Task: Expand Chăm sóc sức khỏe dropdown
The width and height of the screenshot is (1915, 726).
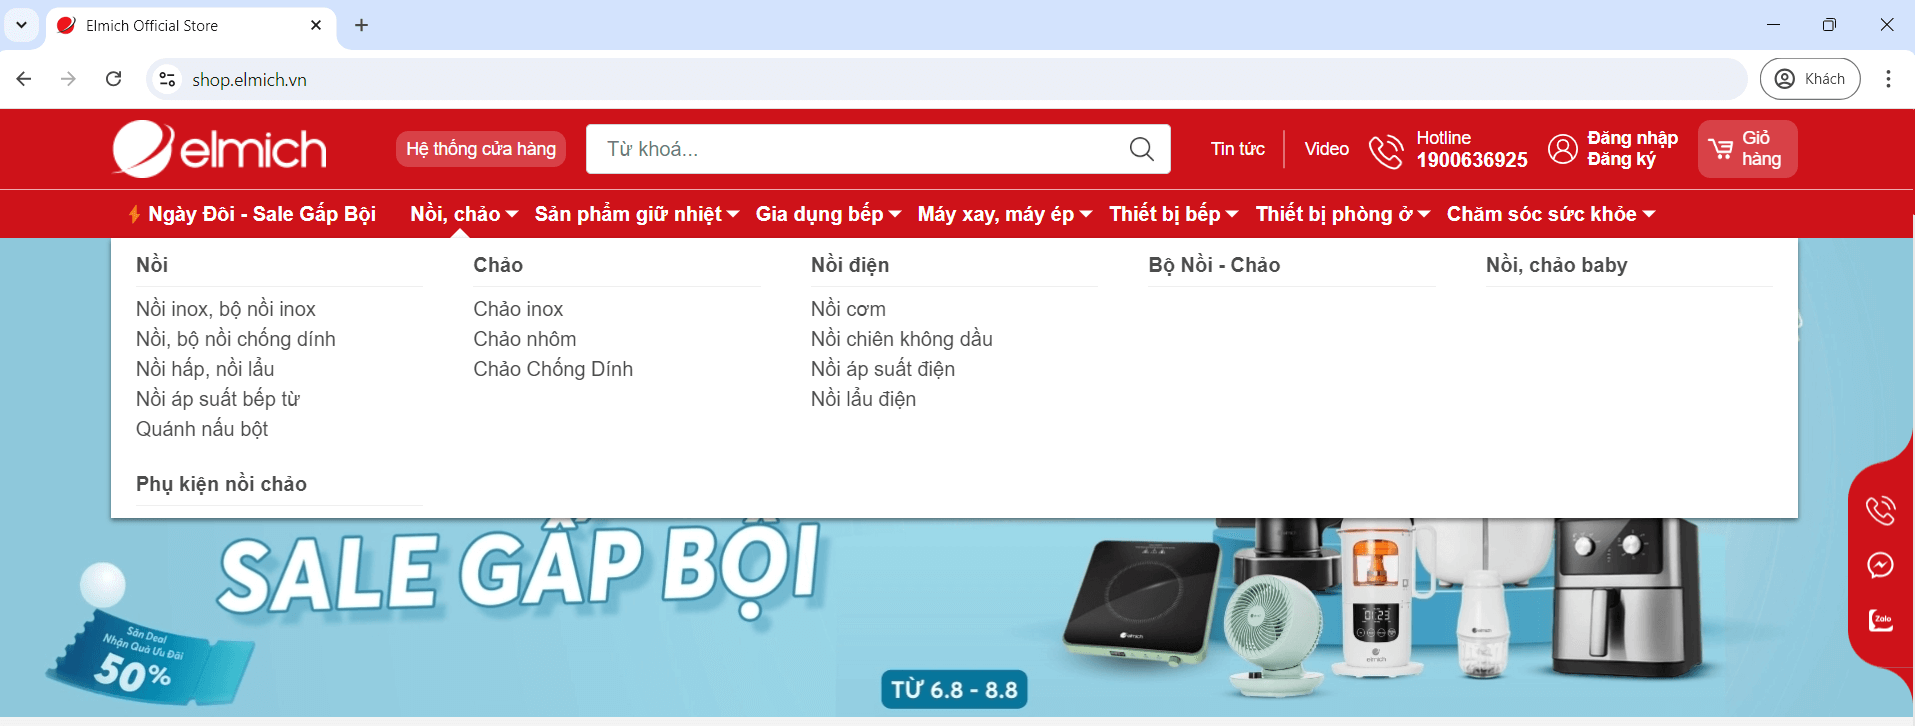Action: tap(1551, 214)
